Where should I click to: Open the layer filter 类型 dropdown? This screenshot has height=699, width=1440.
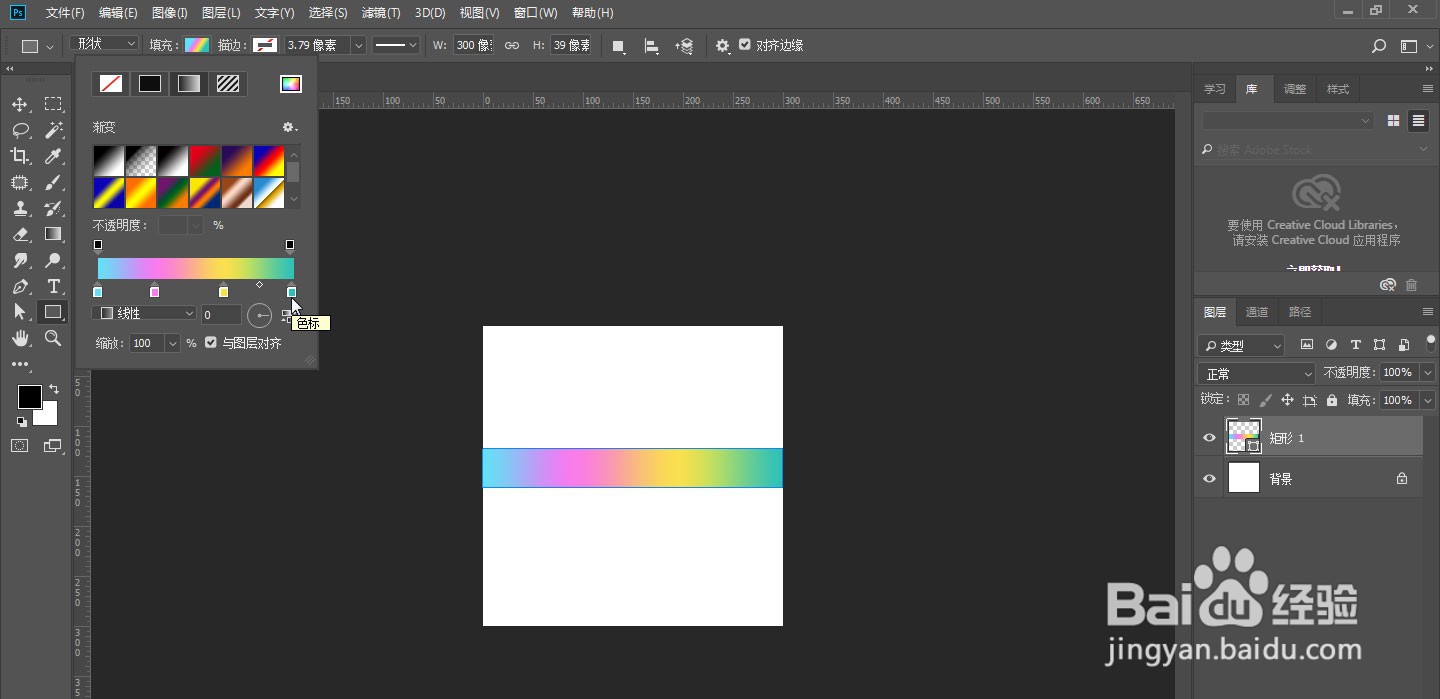pyautogui.click(x=1241, y=345)
